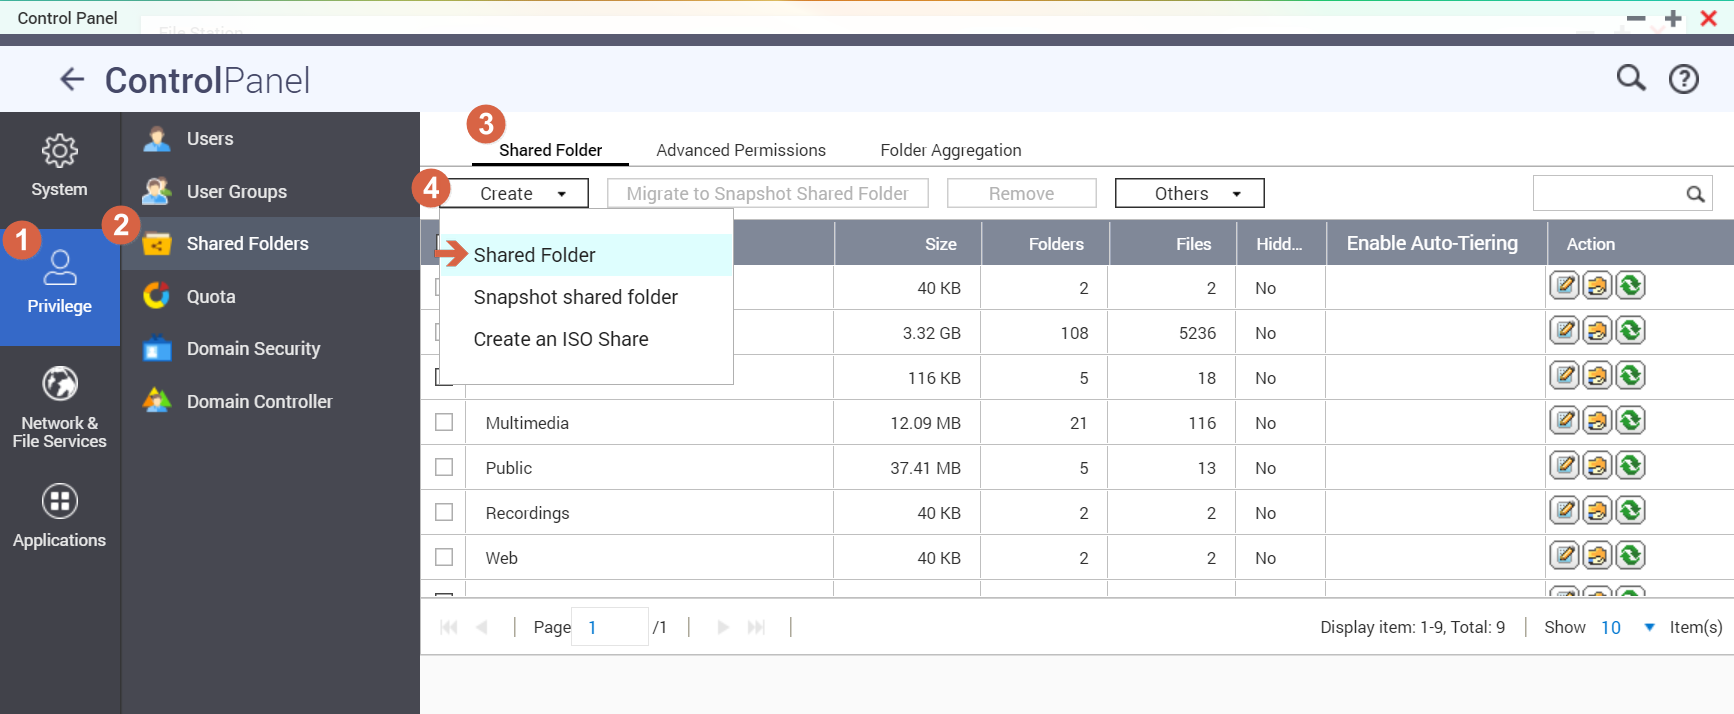This screenshot has height=714, width=1734.
Task: Tick the Multimedia folder checkbox
Action: coord(444,422)
